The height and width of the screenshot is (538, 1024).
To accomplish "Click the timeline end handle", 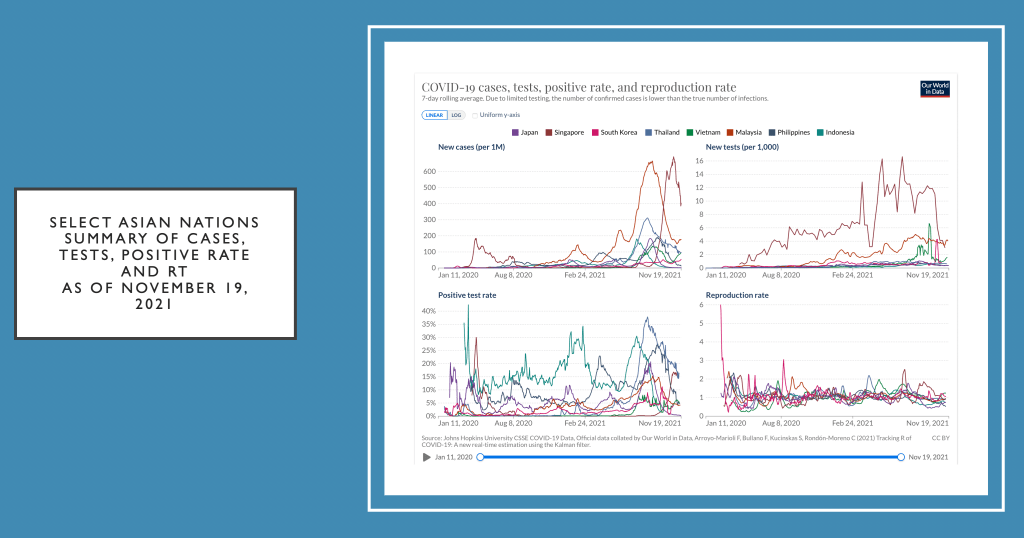I will pos(901,457).
